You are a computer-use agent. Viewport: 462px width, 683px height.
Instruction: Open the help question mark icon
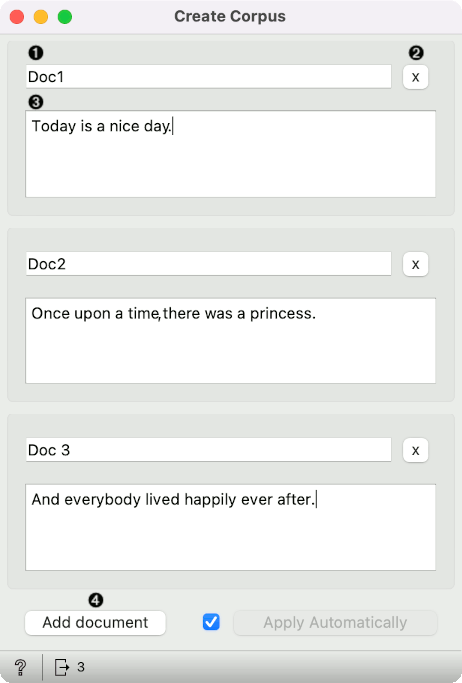[x=20, y=667]
